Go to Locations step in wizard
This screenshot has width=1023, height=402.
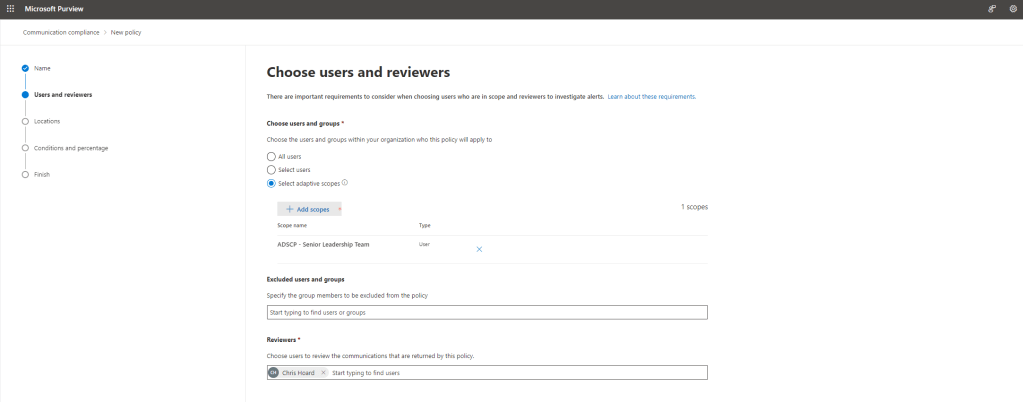click(47, 121)
